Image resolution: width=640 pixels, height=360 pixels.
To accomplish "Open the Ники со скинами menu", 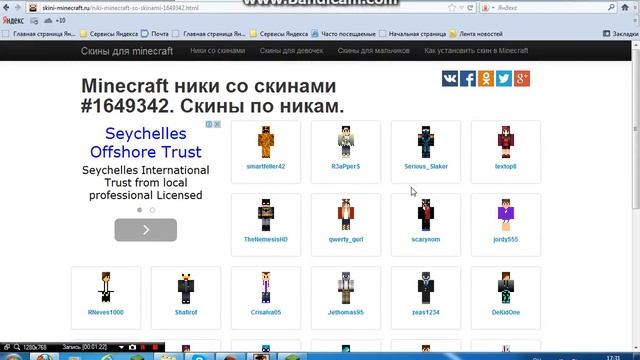I will 218,51.
